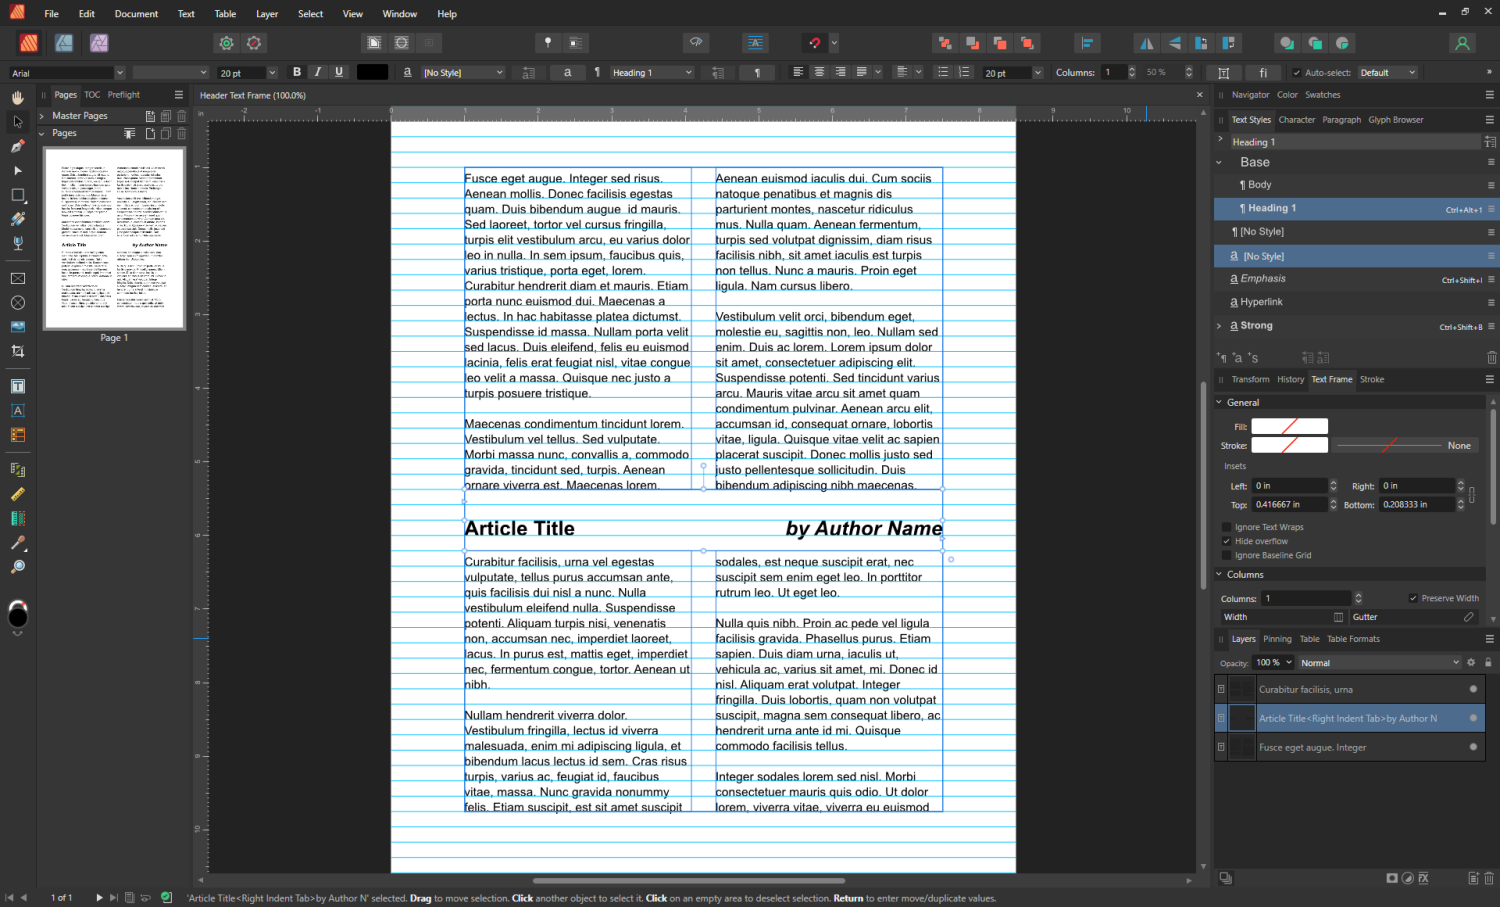Screen dimensions: 1500x907
Task: Select the Picture Frame Rectangle tool
Action: point(17,278)
